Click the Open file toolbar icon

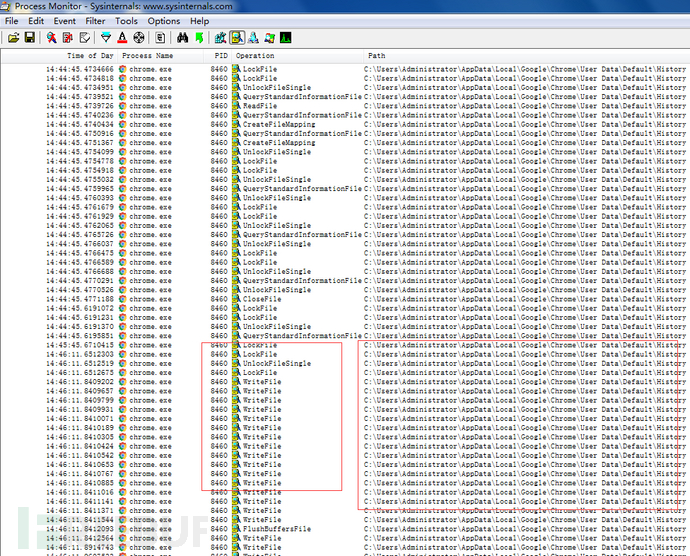click(13, 37)
